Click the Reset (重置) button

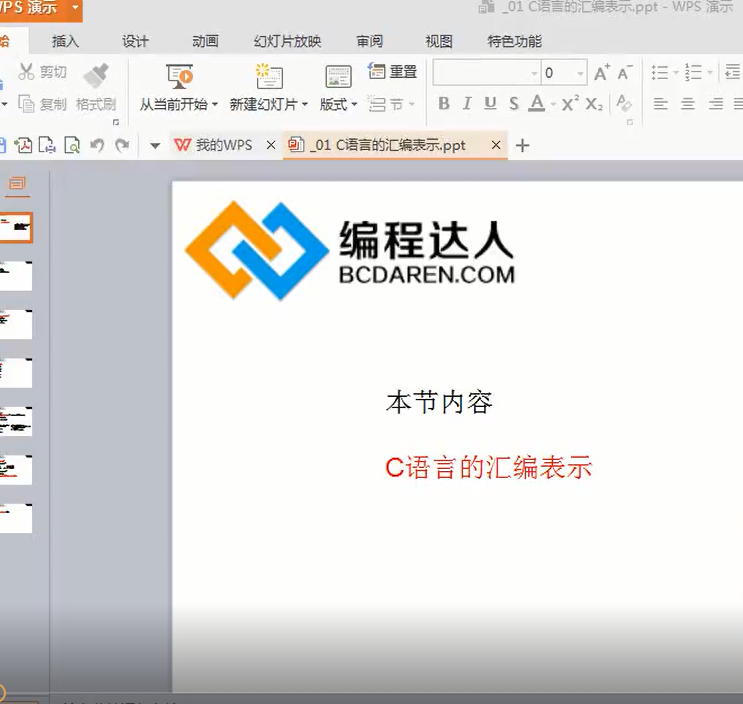(393, 72)
